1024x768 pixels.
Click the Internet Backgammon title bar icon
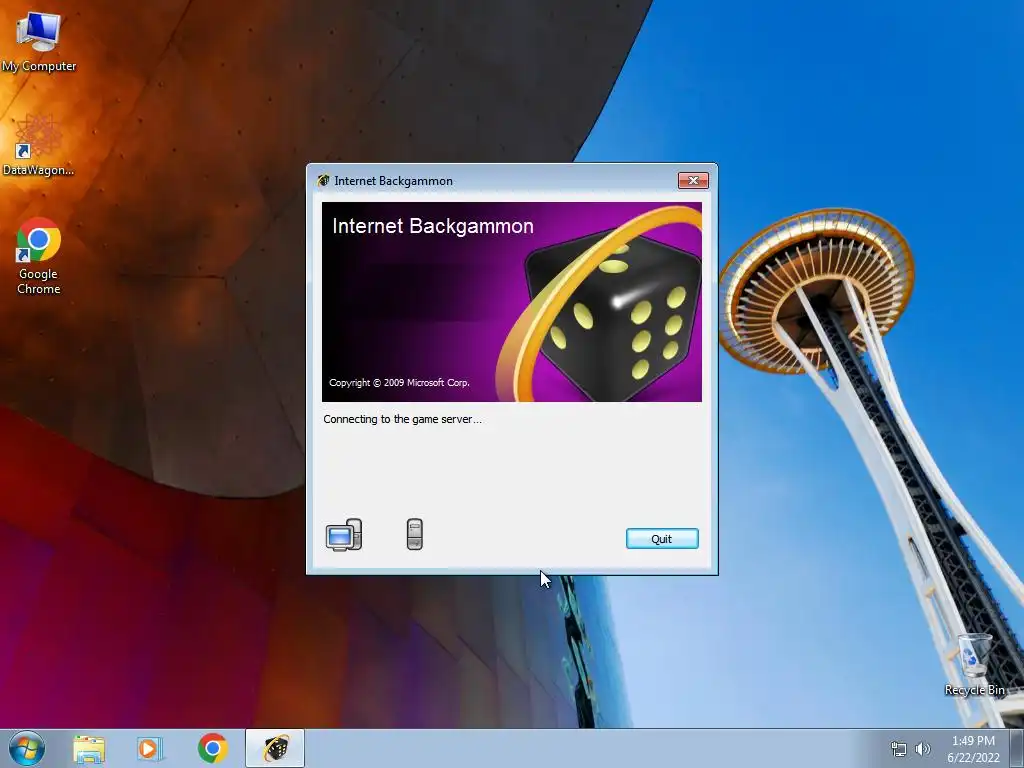click(323, 181)
